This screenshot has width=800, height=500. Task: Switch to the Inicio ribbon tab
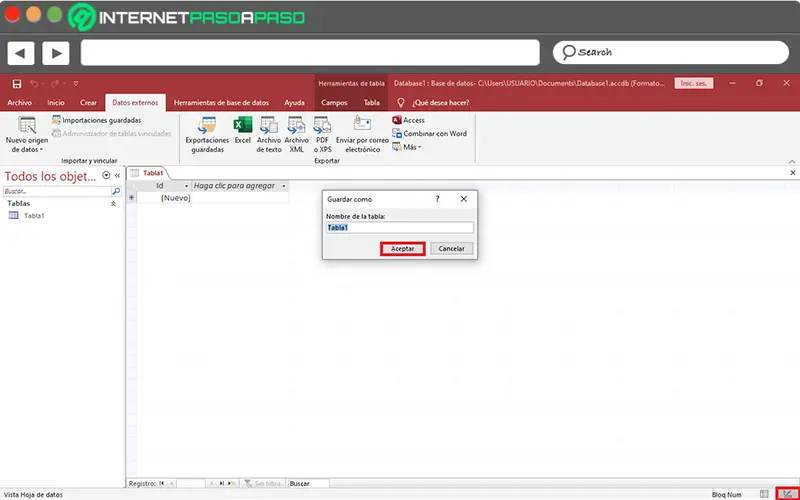coord(56,103)
